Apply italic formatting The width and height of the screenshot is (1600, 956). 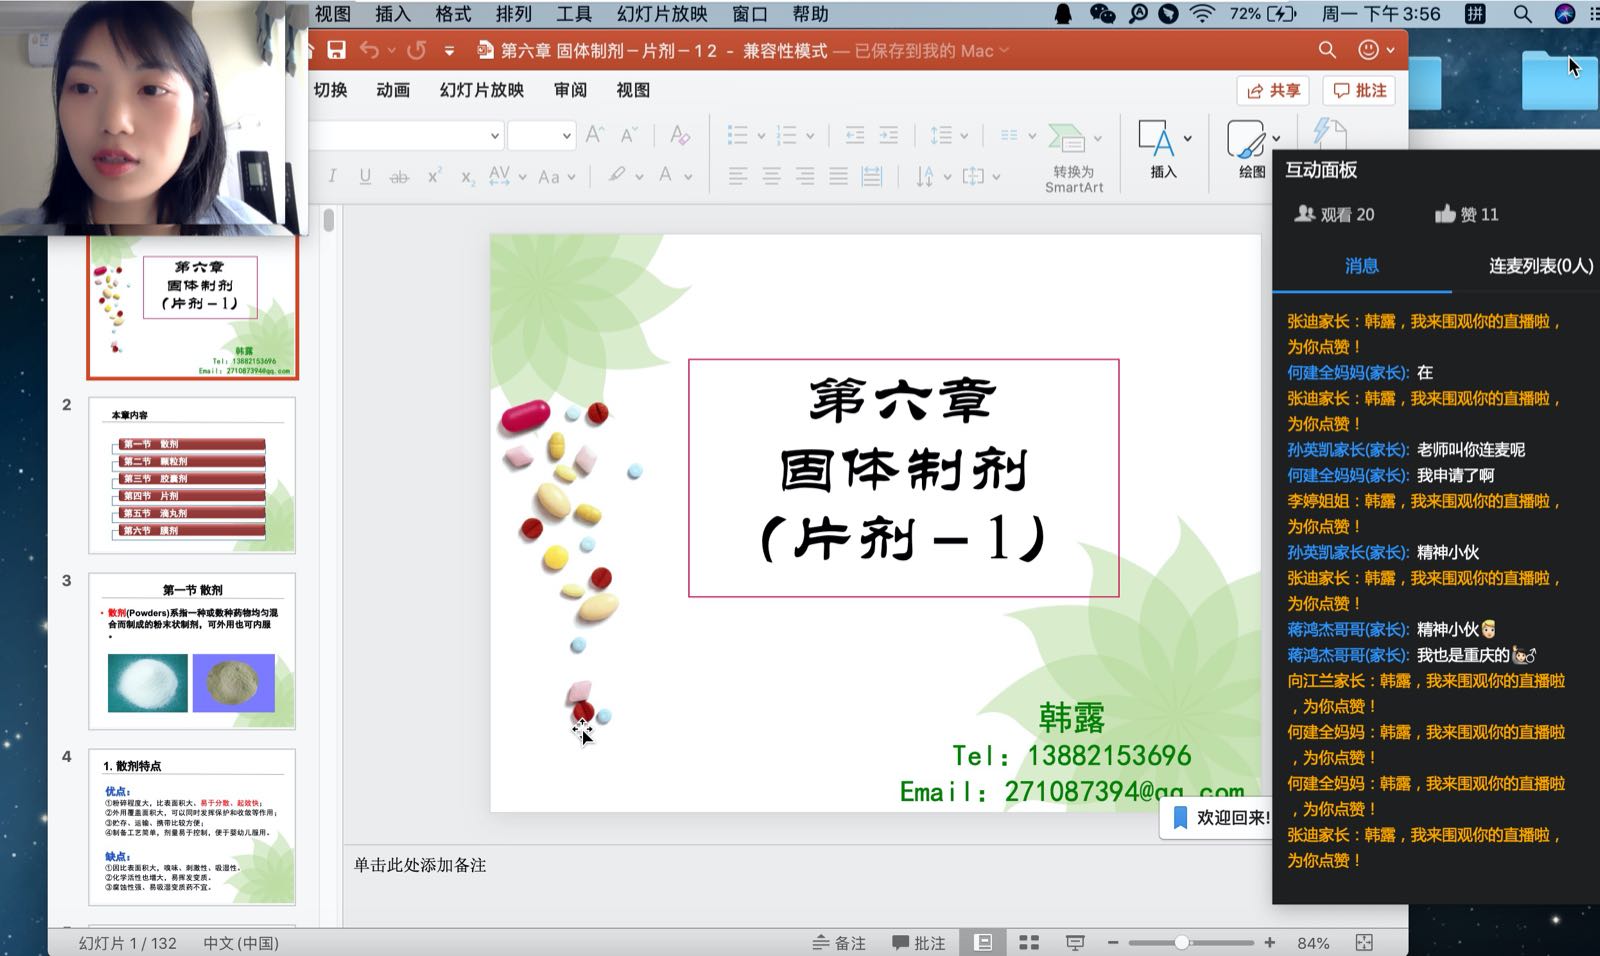pos(332,176)
